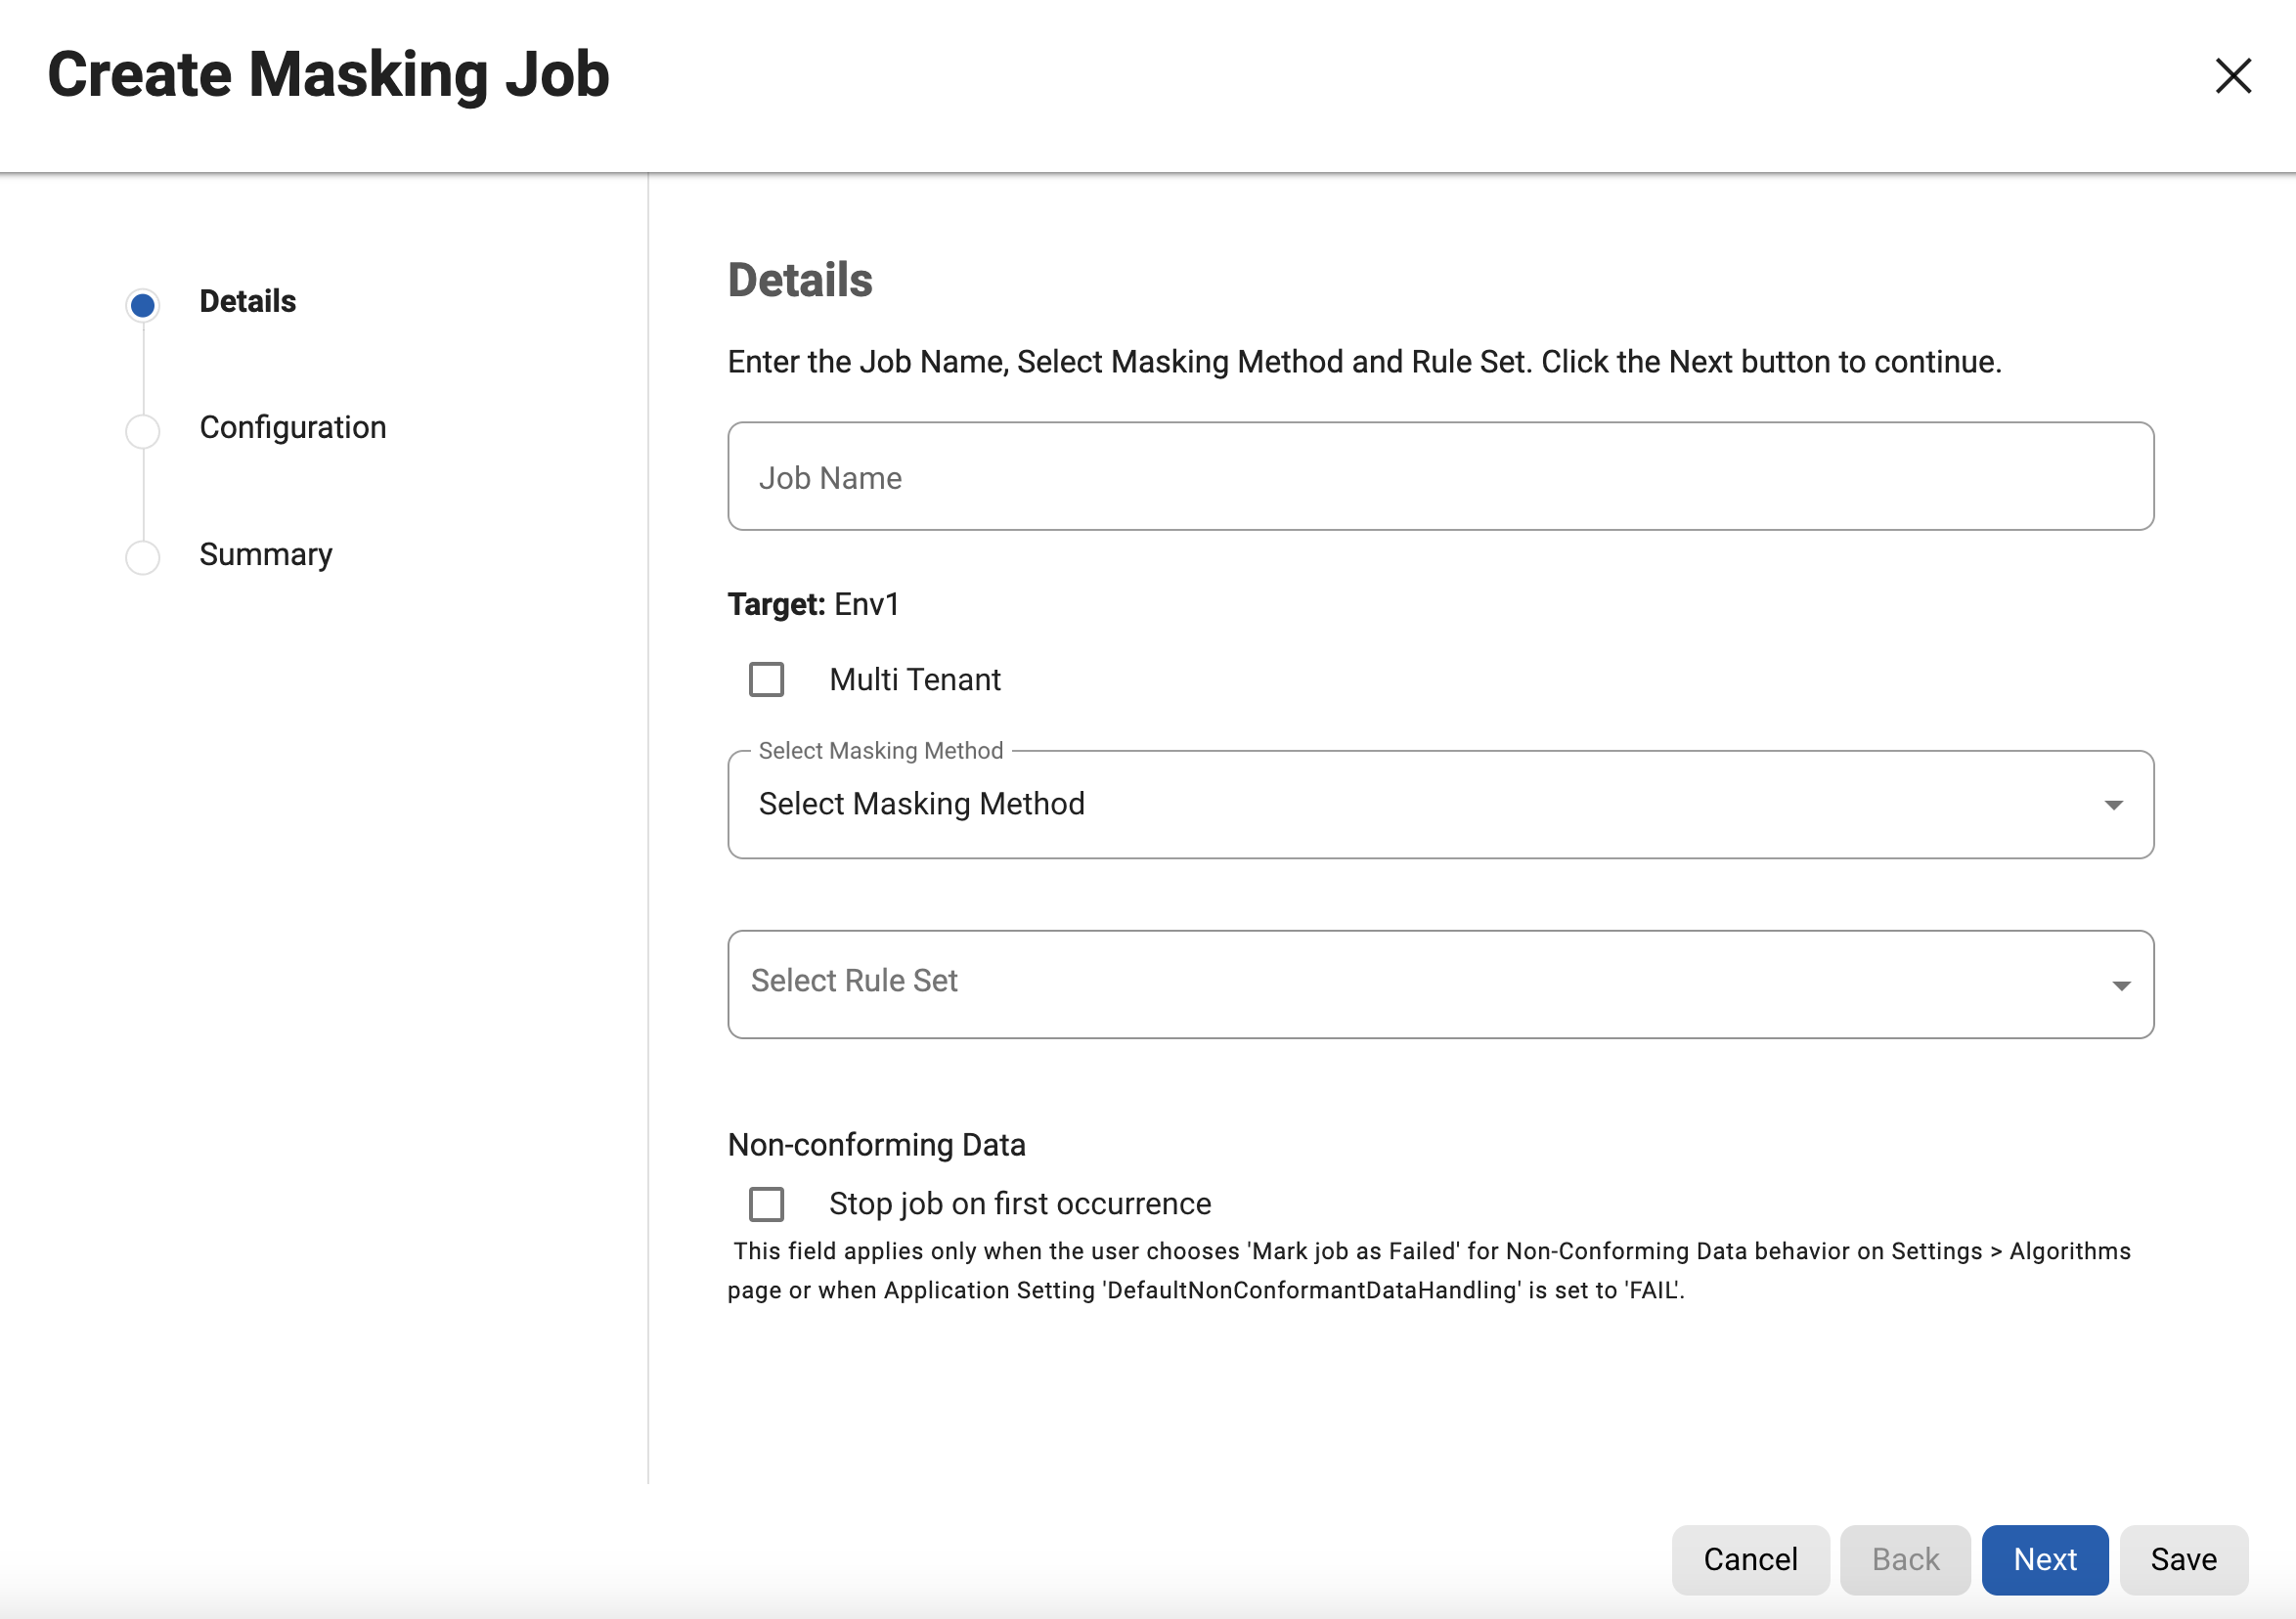Image resolution: width=2296 pixels, height=1619 pixels.
Task: Enable Stop job on first occurrence
Action: point(766,1204)
